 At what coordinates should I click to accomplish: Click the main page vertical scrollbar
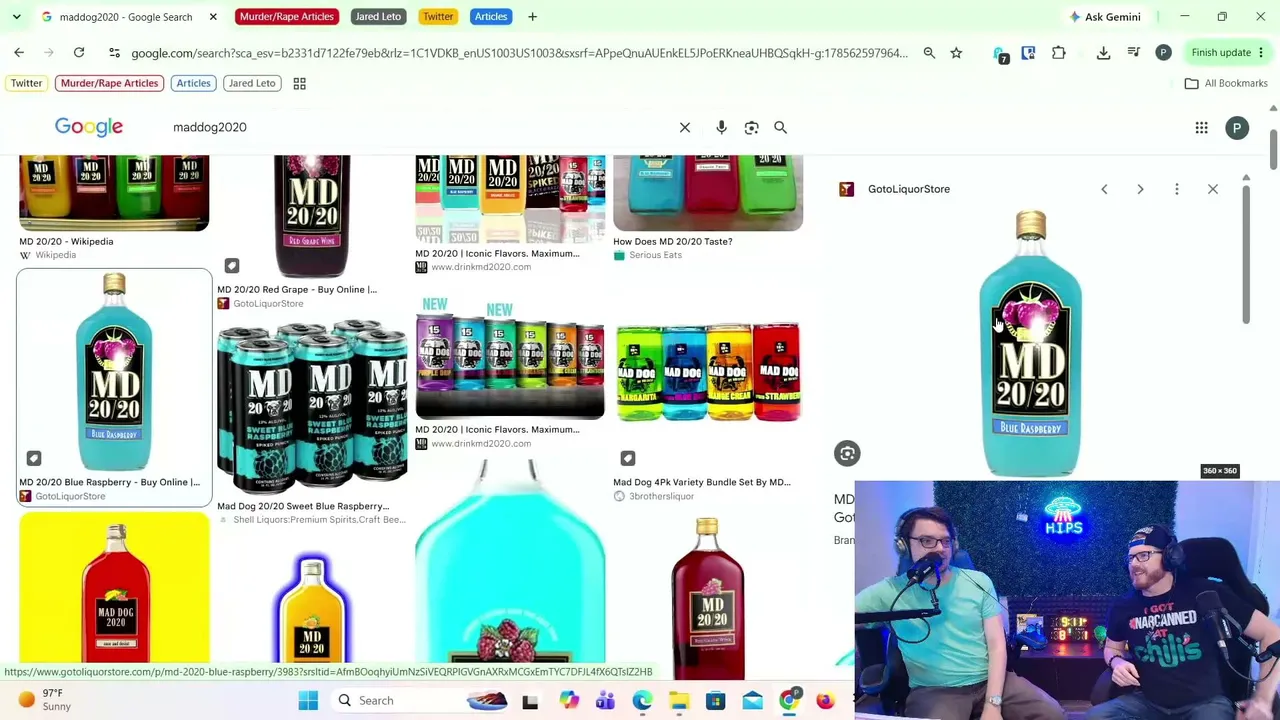(1273, 150)
